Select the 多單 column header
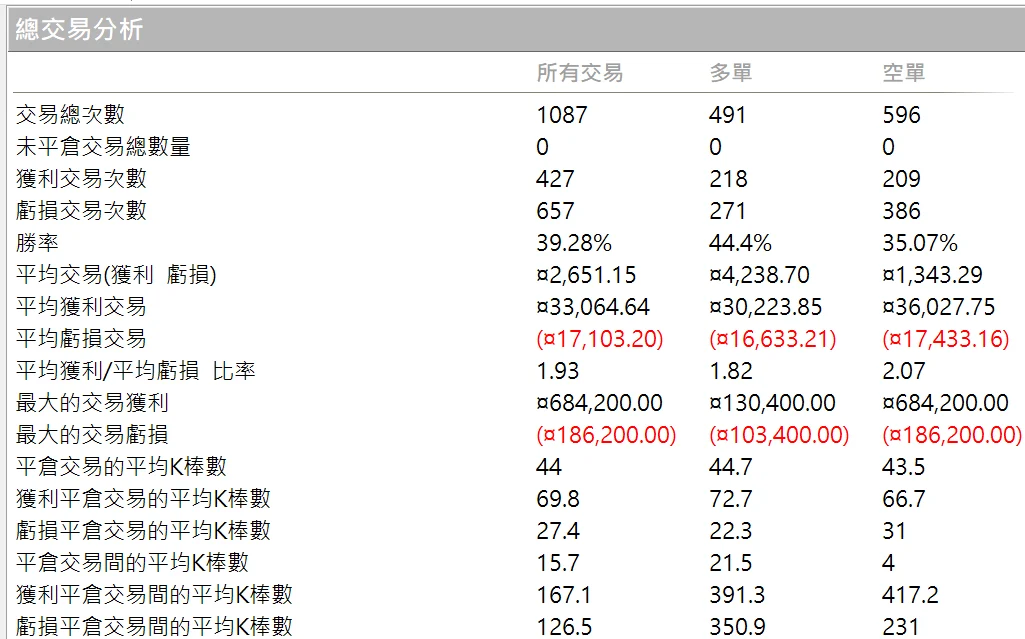 pos(731,73)
